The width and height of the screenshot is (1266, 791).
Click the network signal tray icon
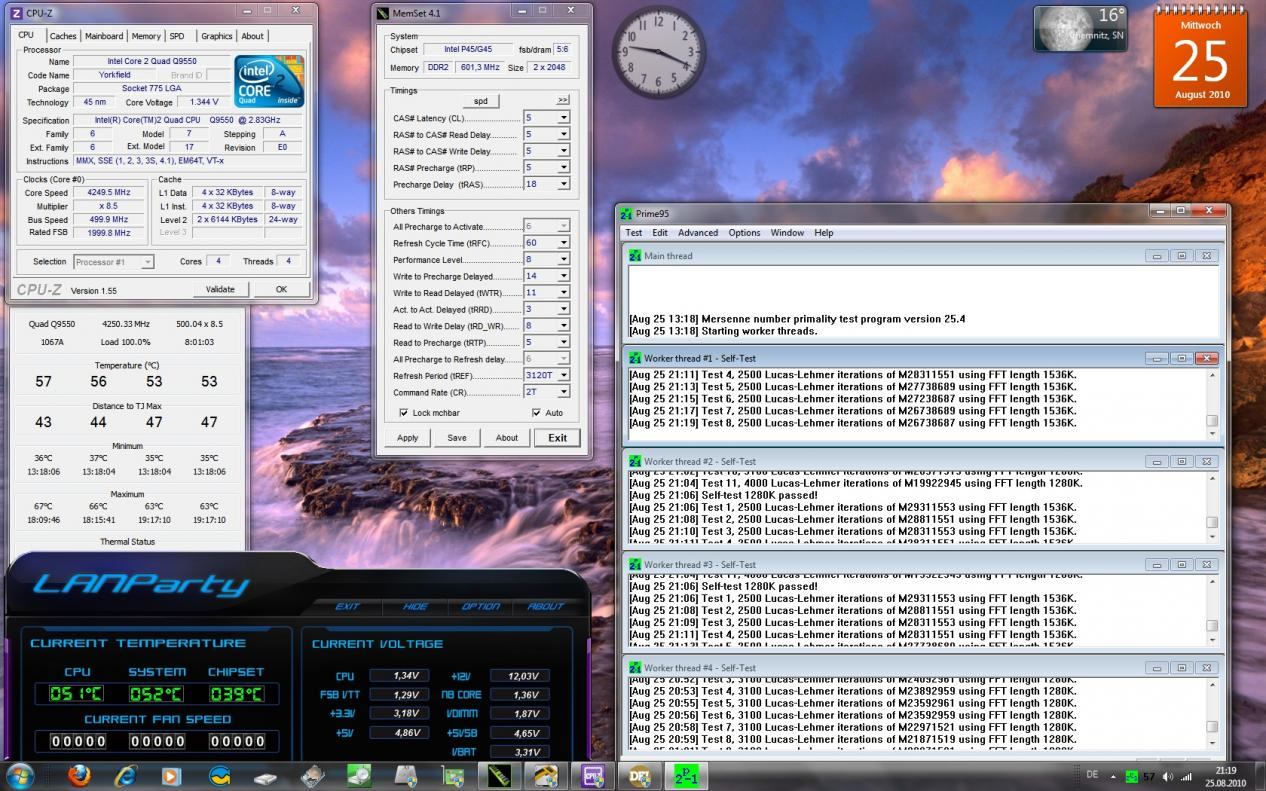click(x=1187, y=776)
